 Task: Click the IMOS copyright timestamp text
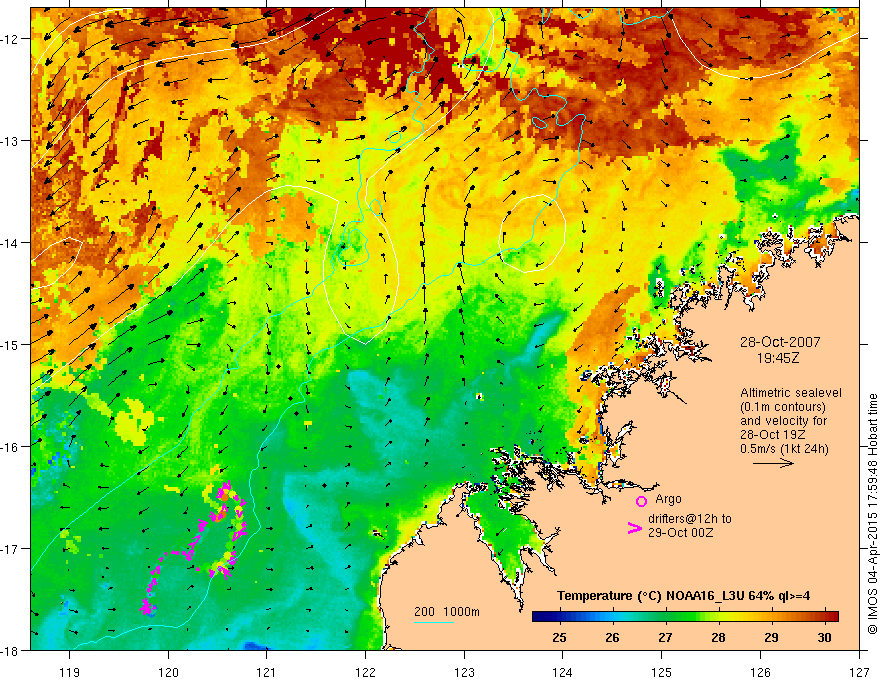[x=872, y=514]
